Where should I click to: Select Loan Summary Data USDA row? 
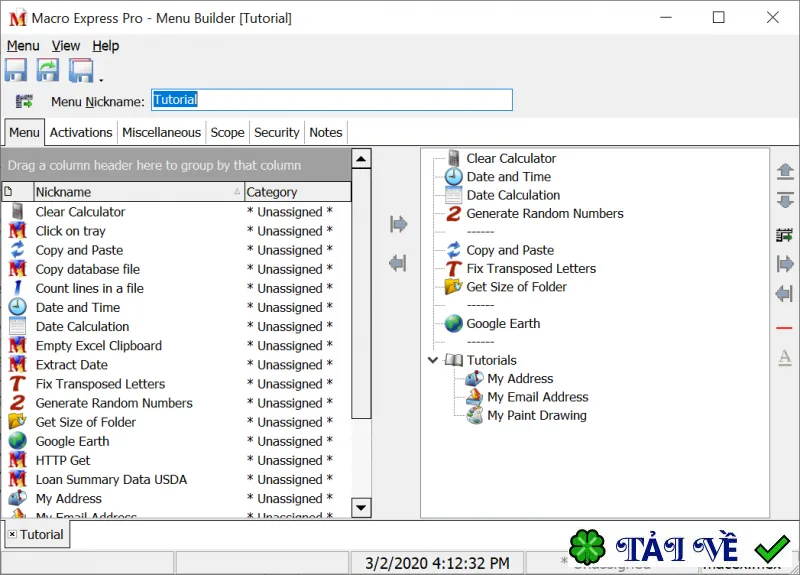[x=177, y=480]
